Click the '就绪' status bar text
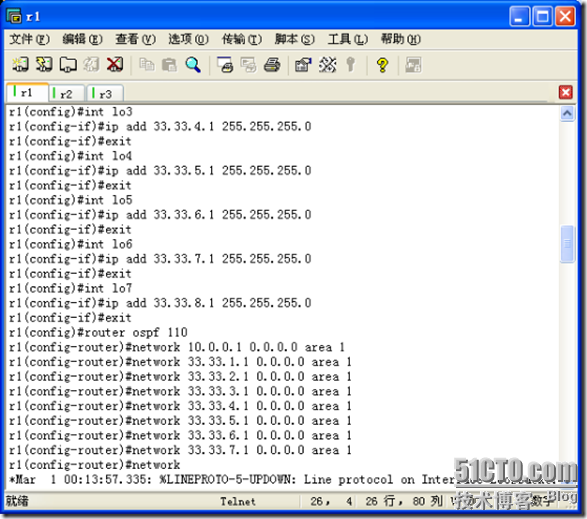Viewport: 587px width, 519px height. (17, 501)
